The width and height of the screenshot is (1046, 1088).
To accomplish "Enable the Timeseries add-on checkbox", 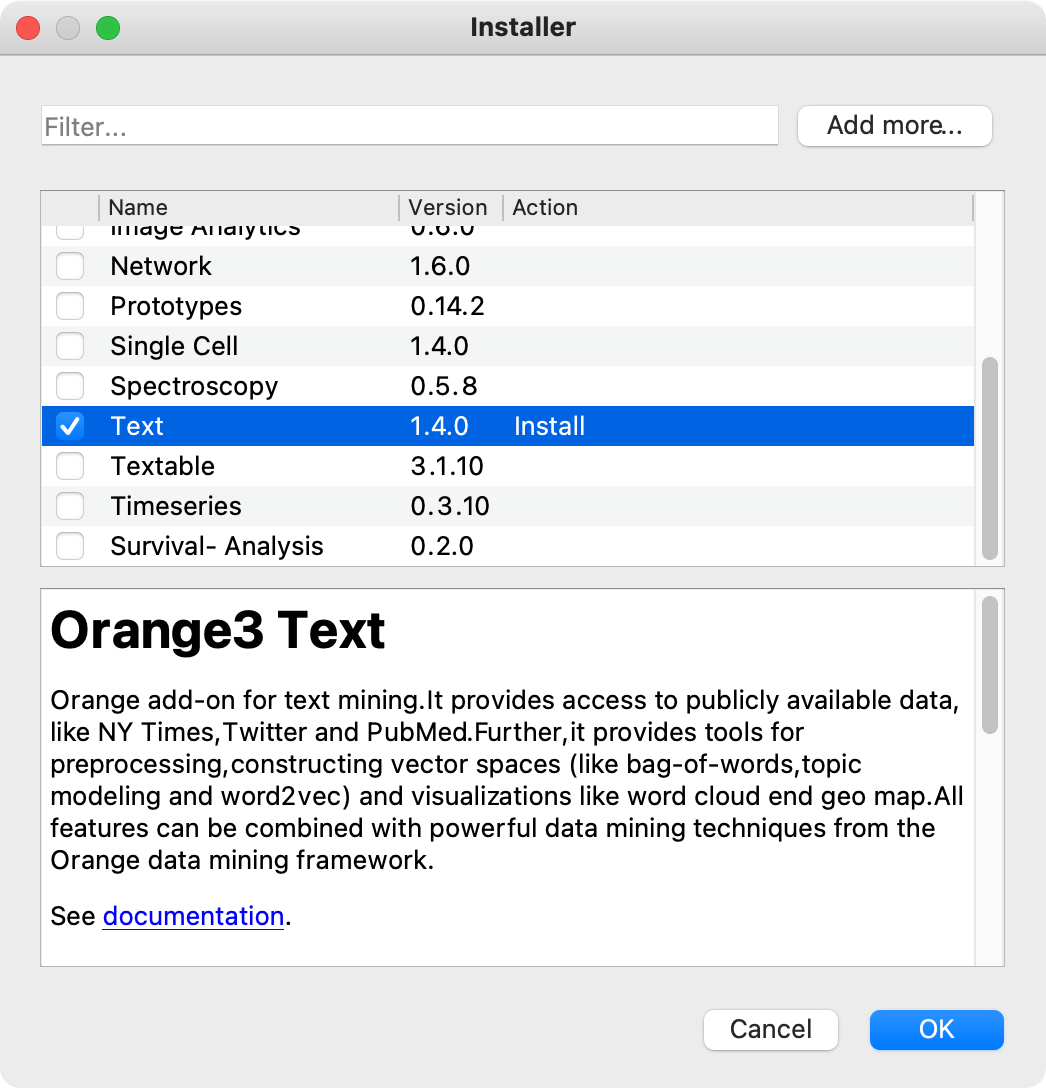I will coord(70,506).
